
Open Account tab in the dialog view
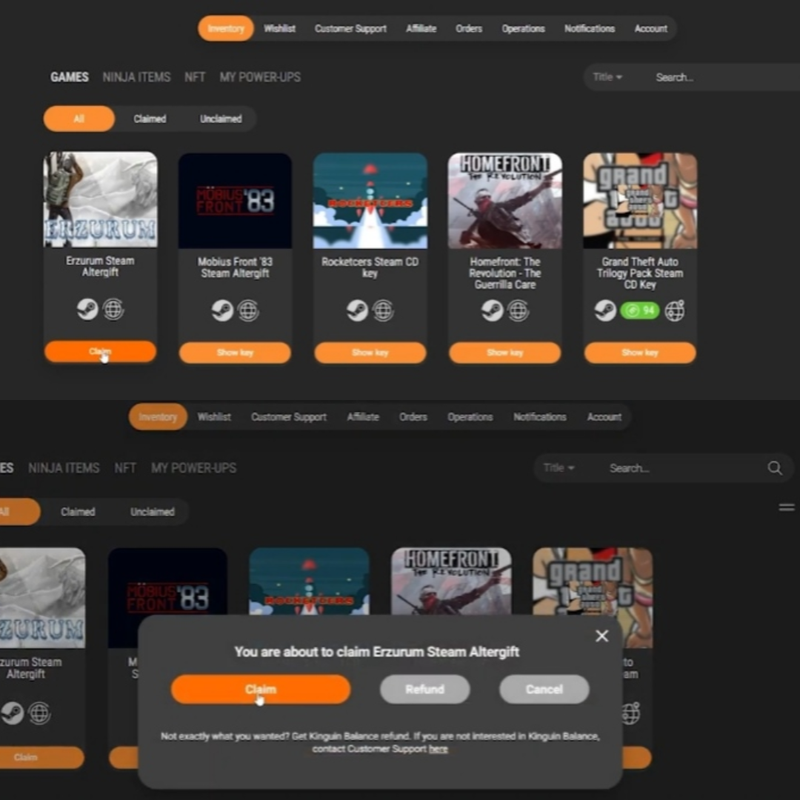tap(604, 417)
